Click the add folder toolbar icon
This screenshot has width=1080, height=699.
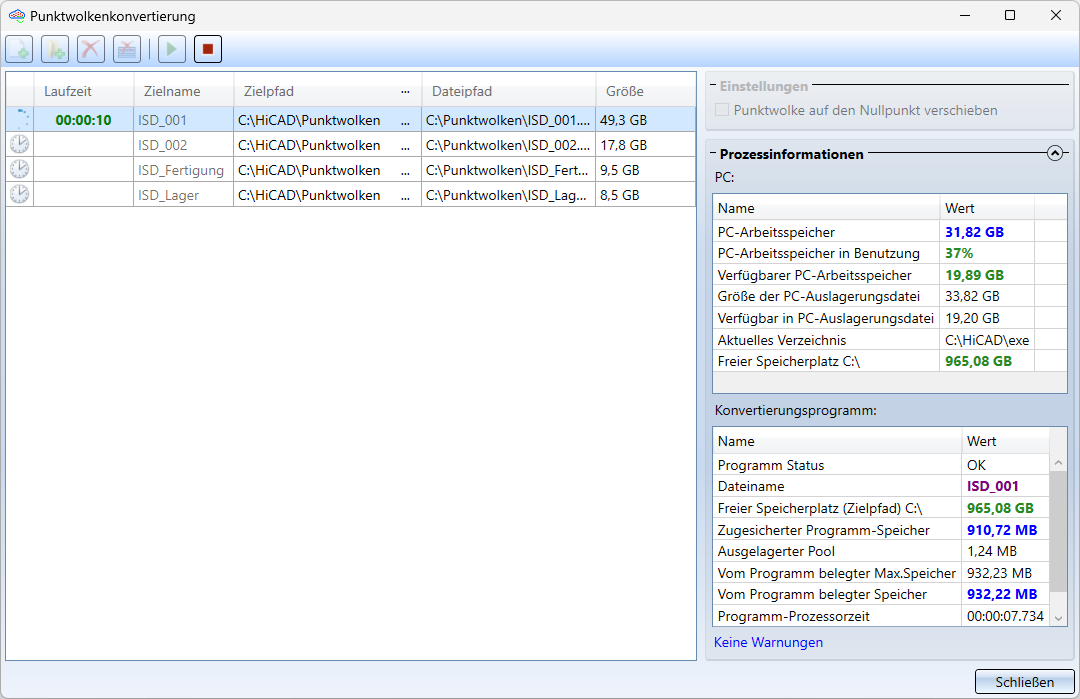[54, 49]
